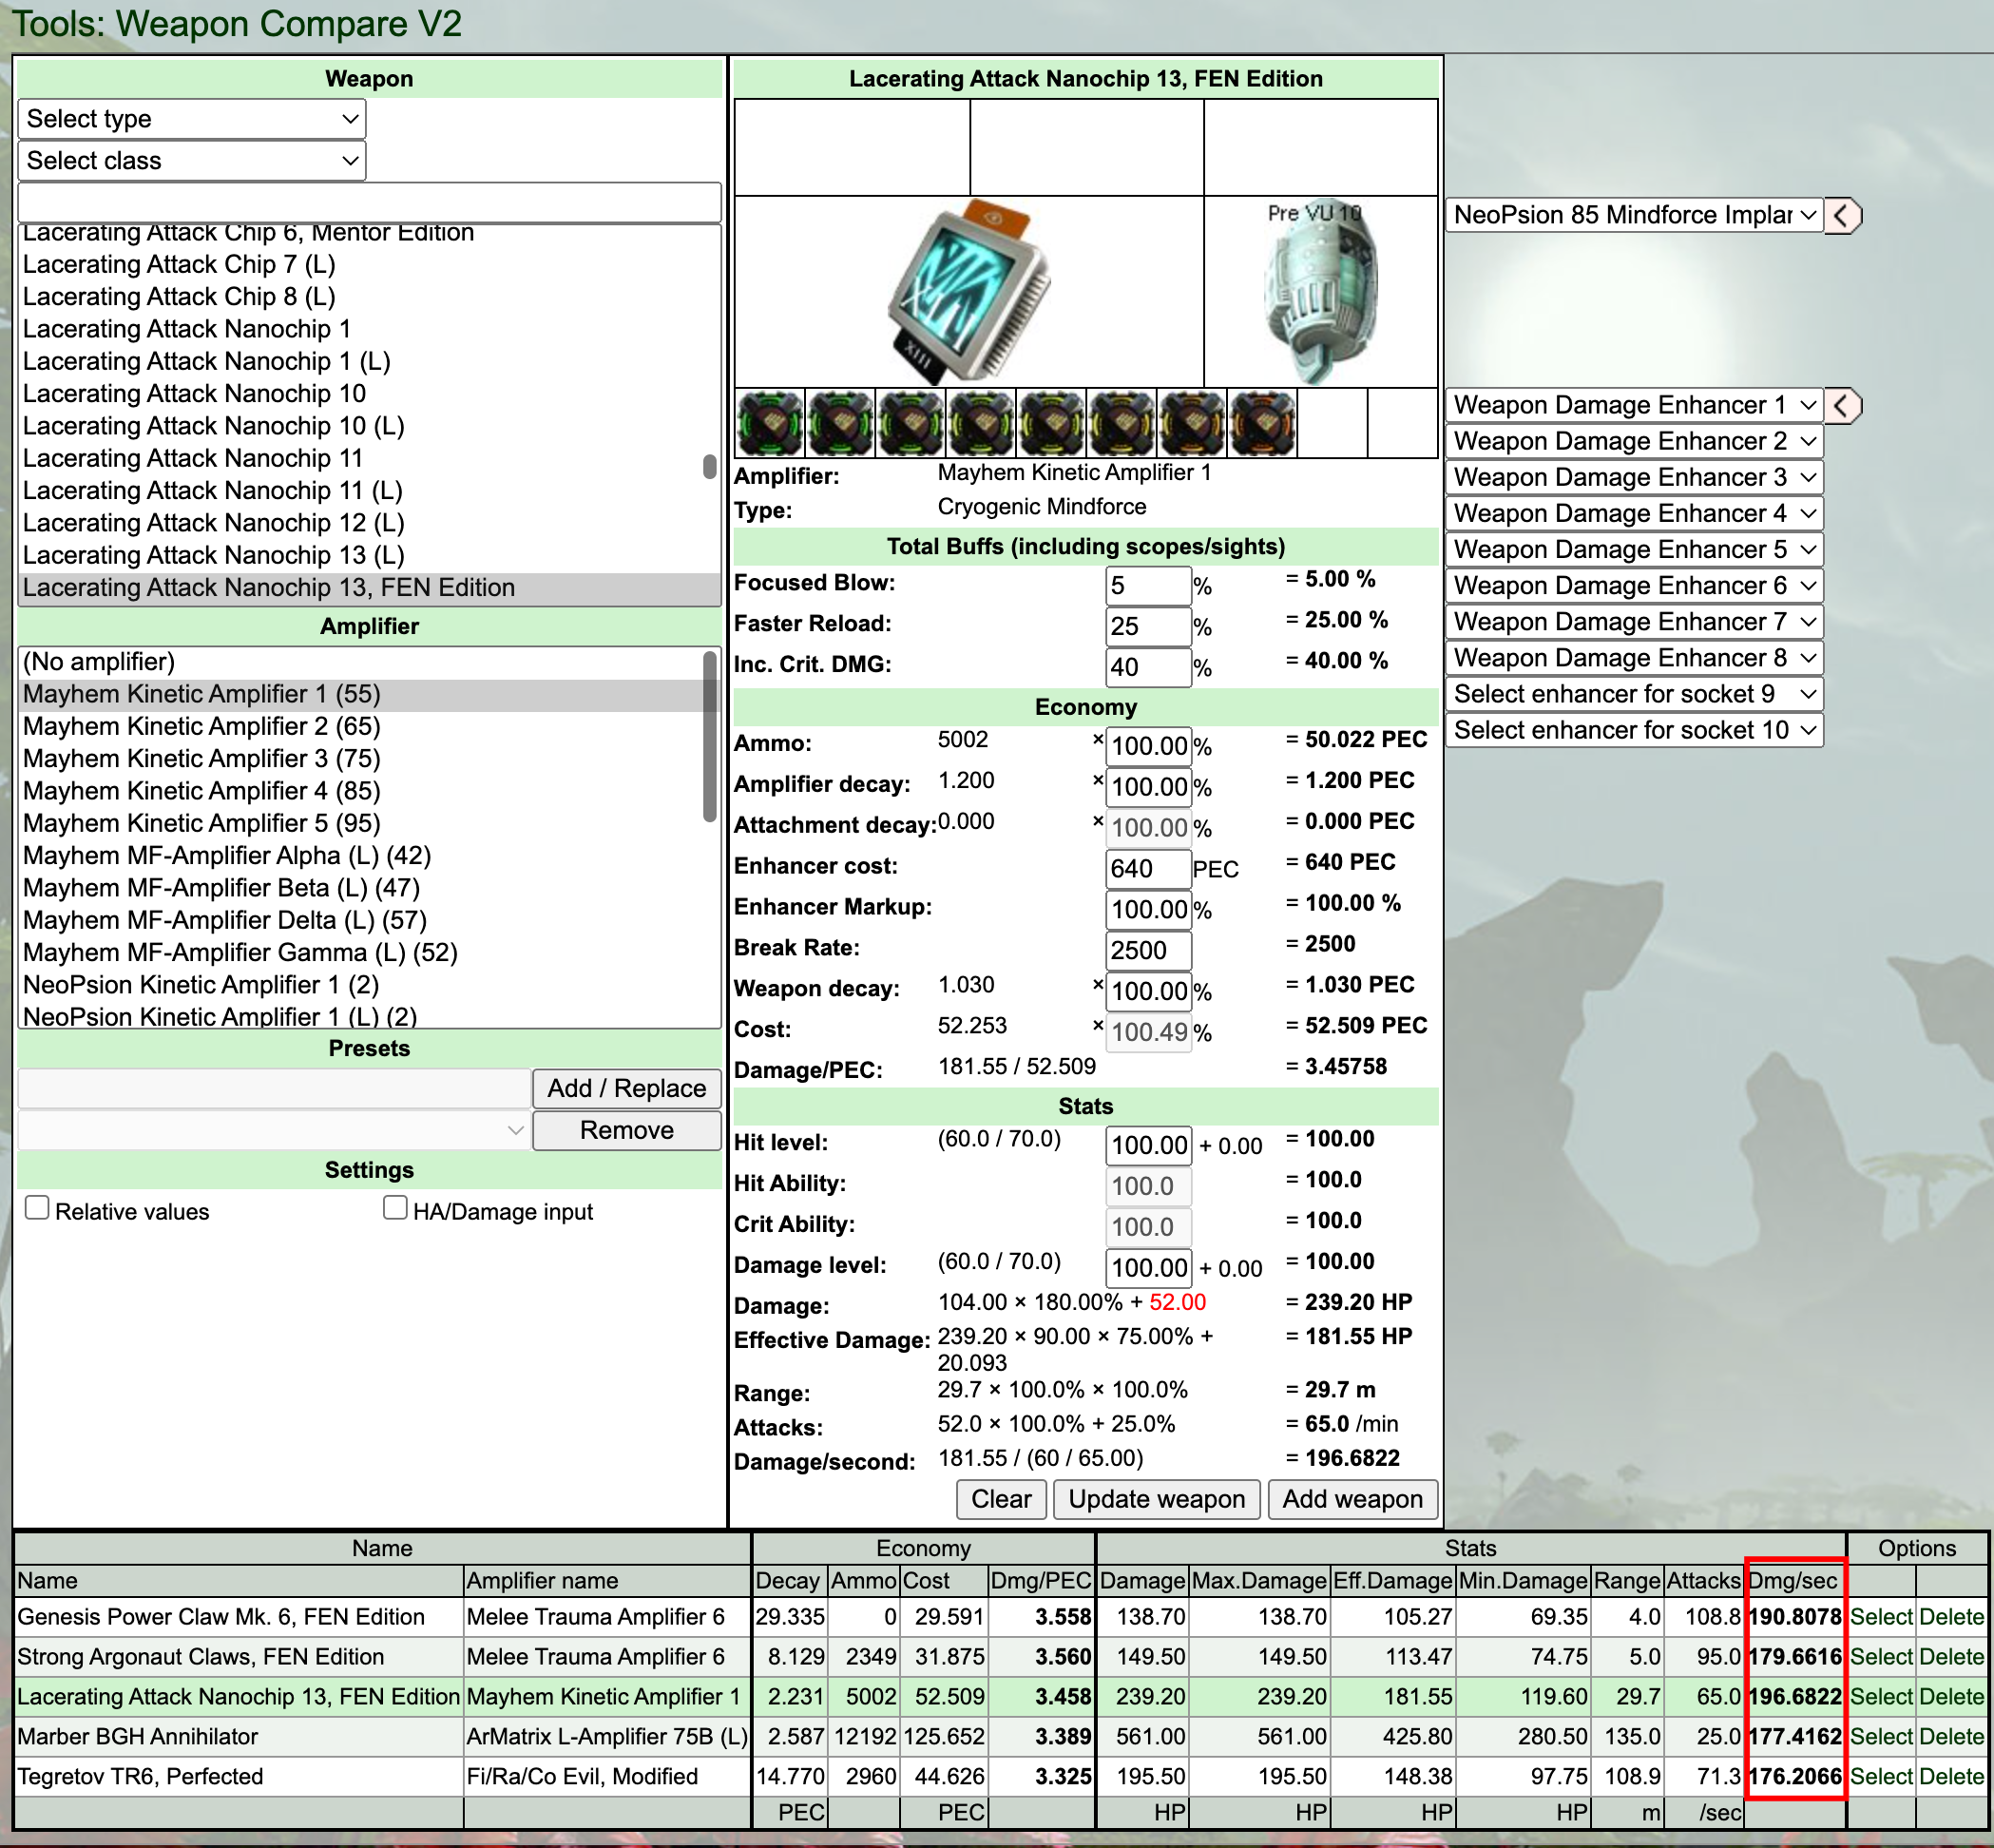This screenshot has width=1994, height=1848.
Task: Click the Enhancer Markup percentage field
Action: click(1148, 910)
